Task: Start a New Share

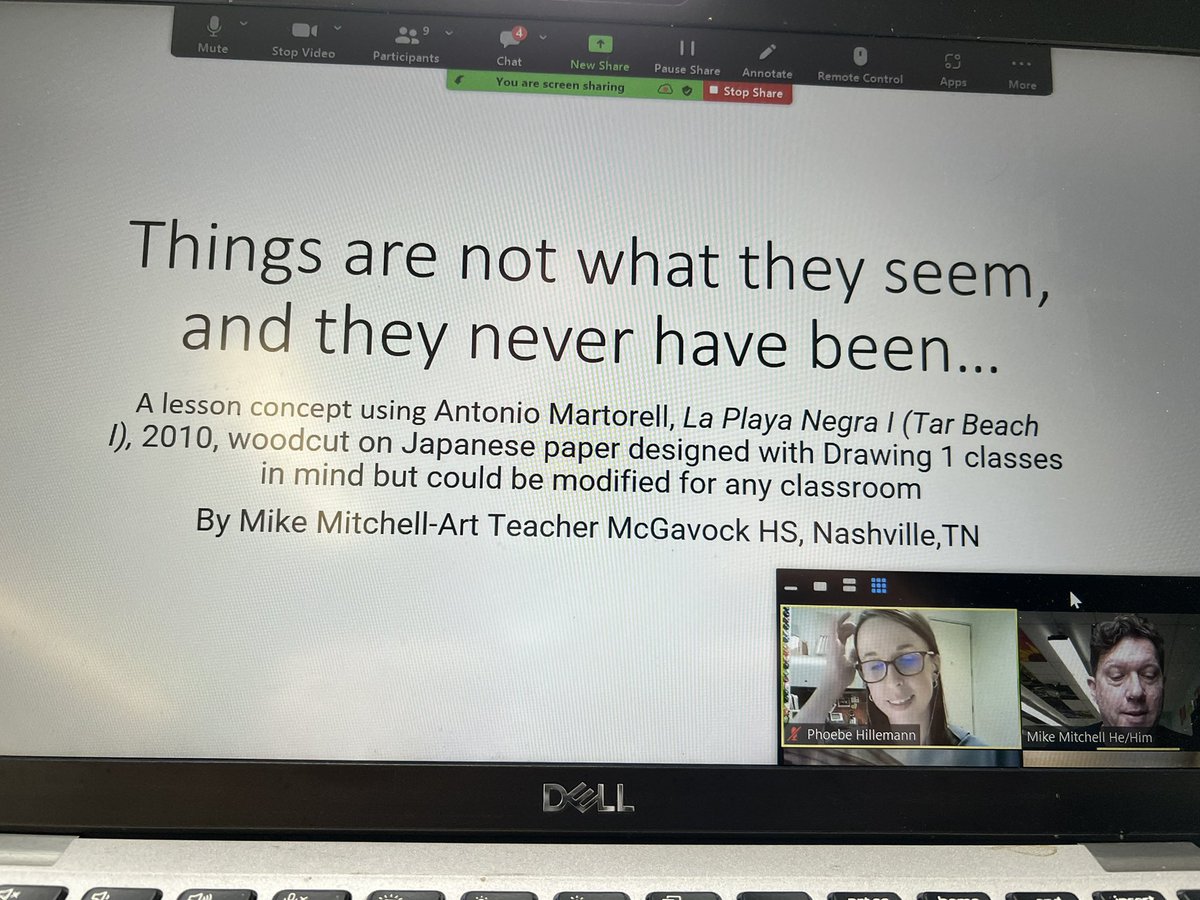Action: [600, 53]
